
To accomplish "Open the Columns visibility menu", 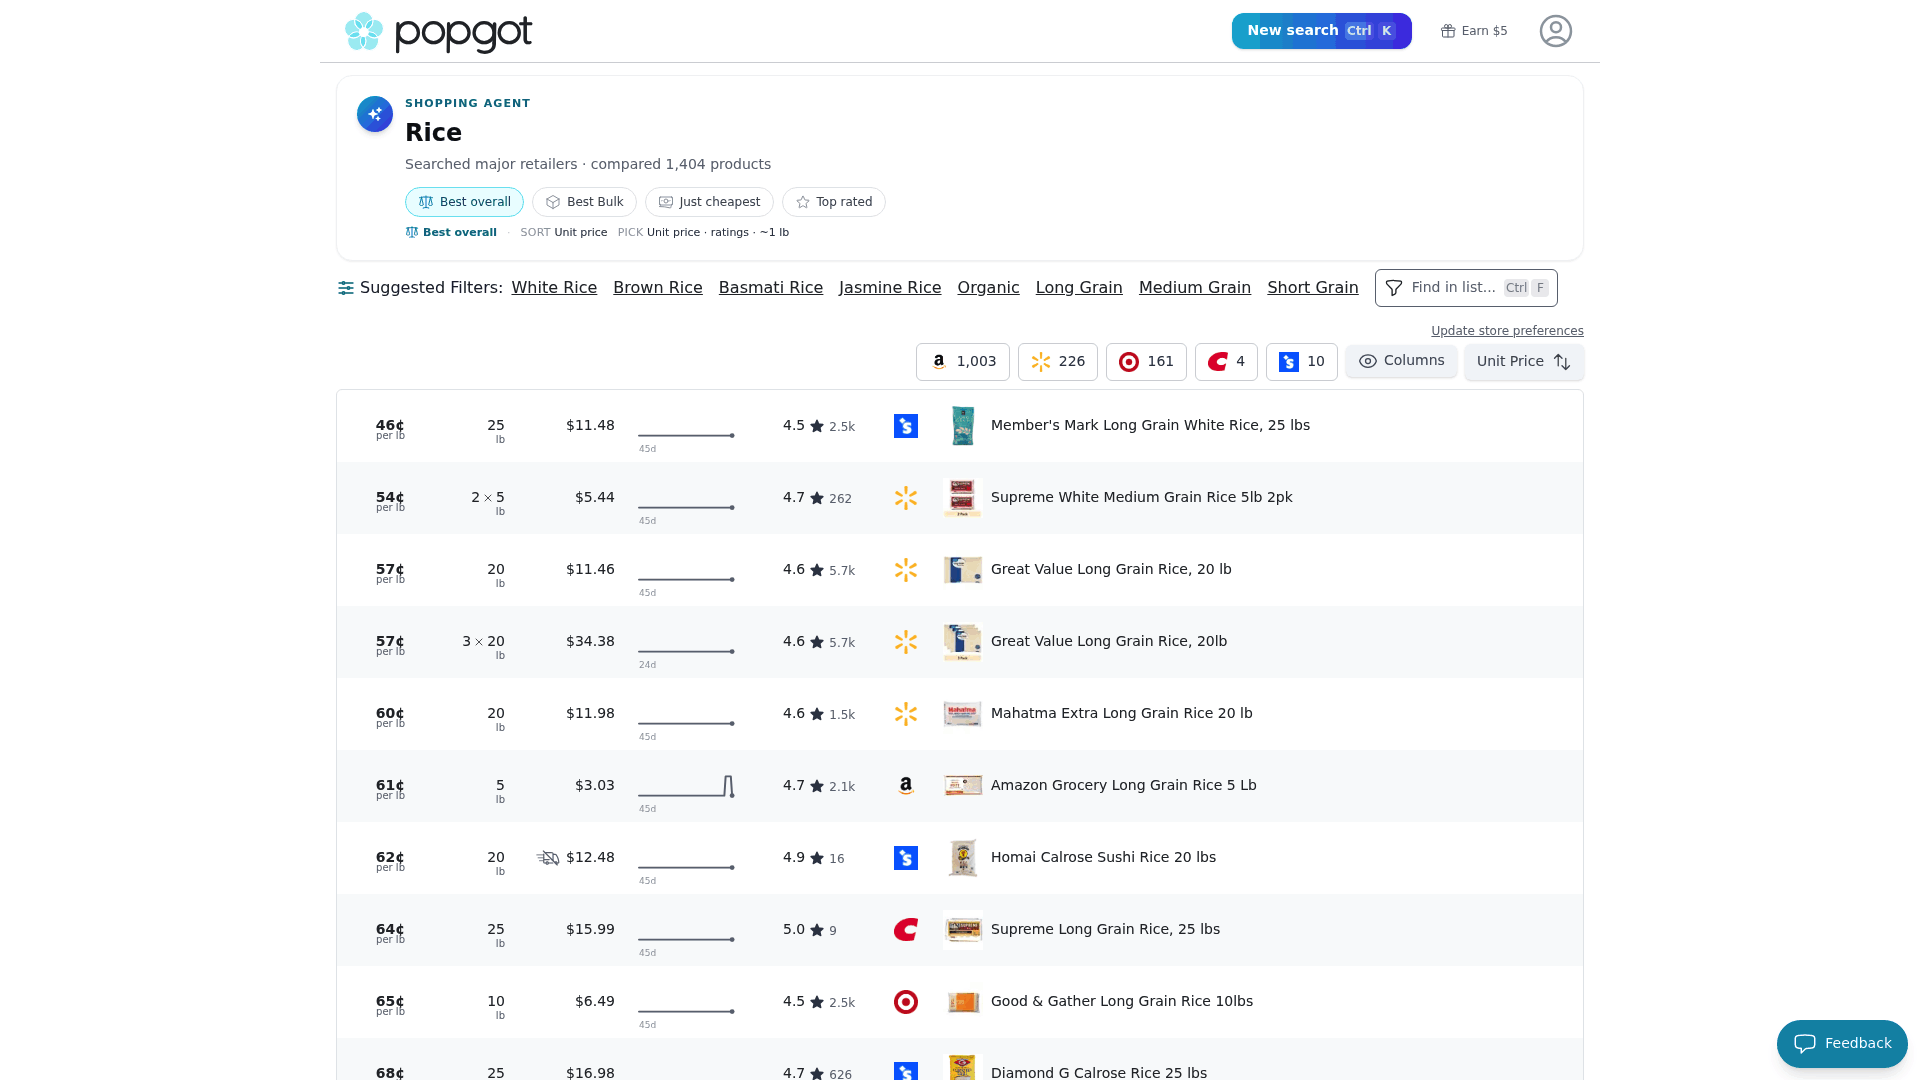I will [1400, 361].
